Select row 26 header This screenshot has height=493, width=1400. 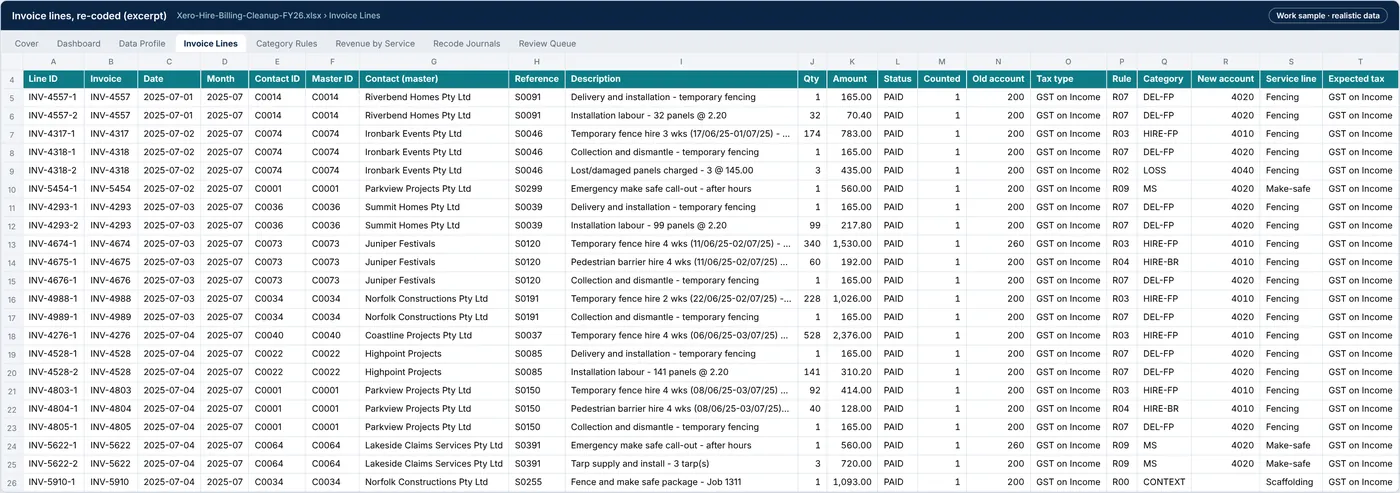(x=11, y=482)
